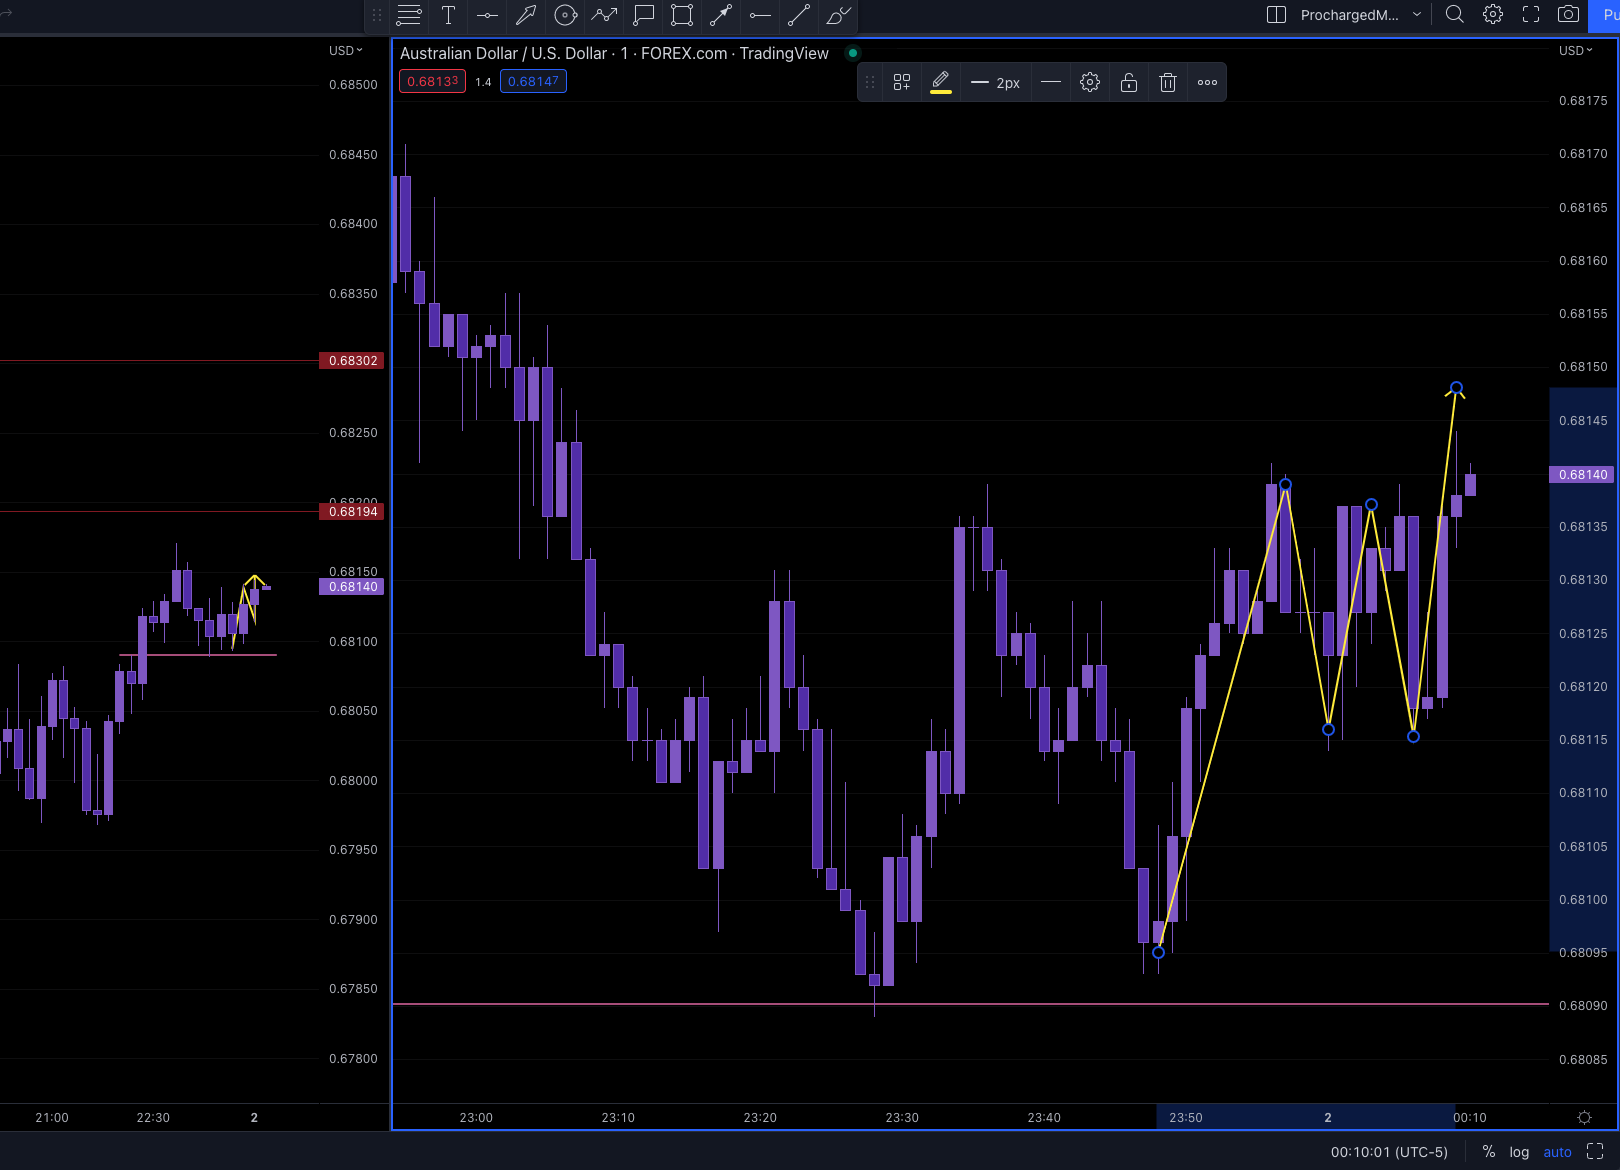Click the green market status dot
The image size is (1620, 1170).
[x=853, y=53]
